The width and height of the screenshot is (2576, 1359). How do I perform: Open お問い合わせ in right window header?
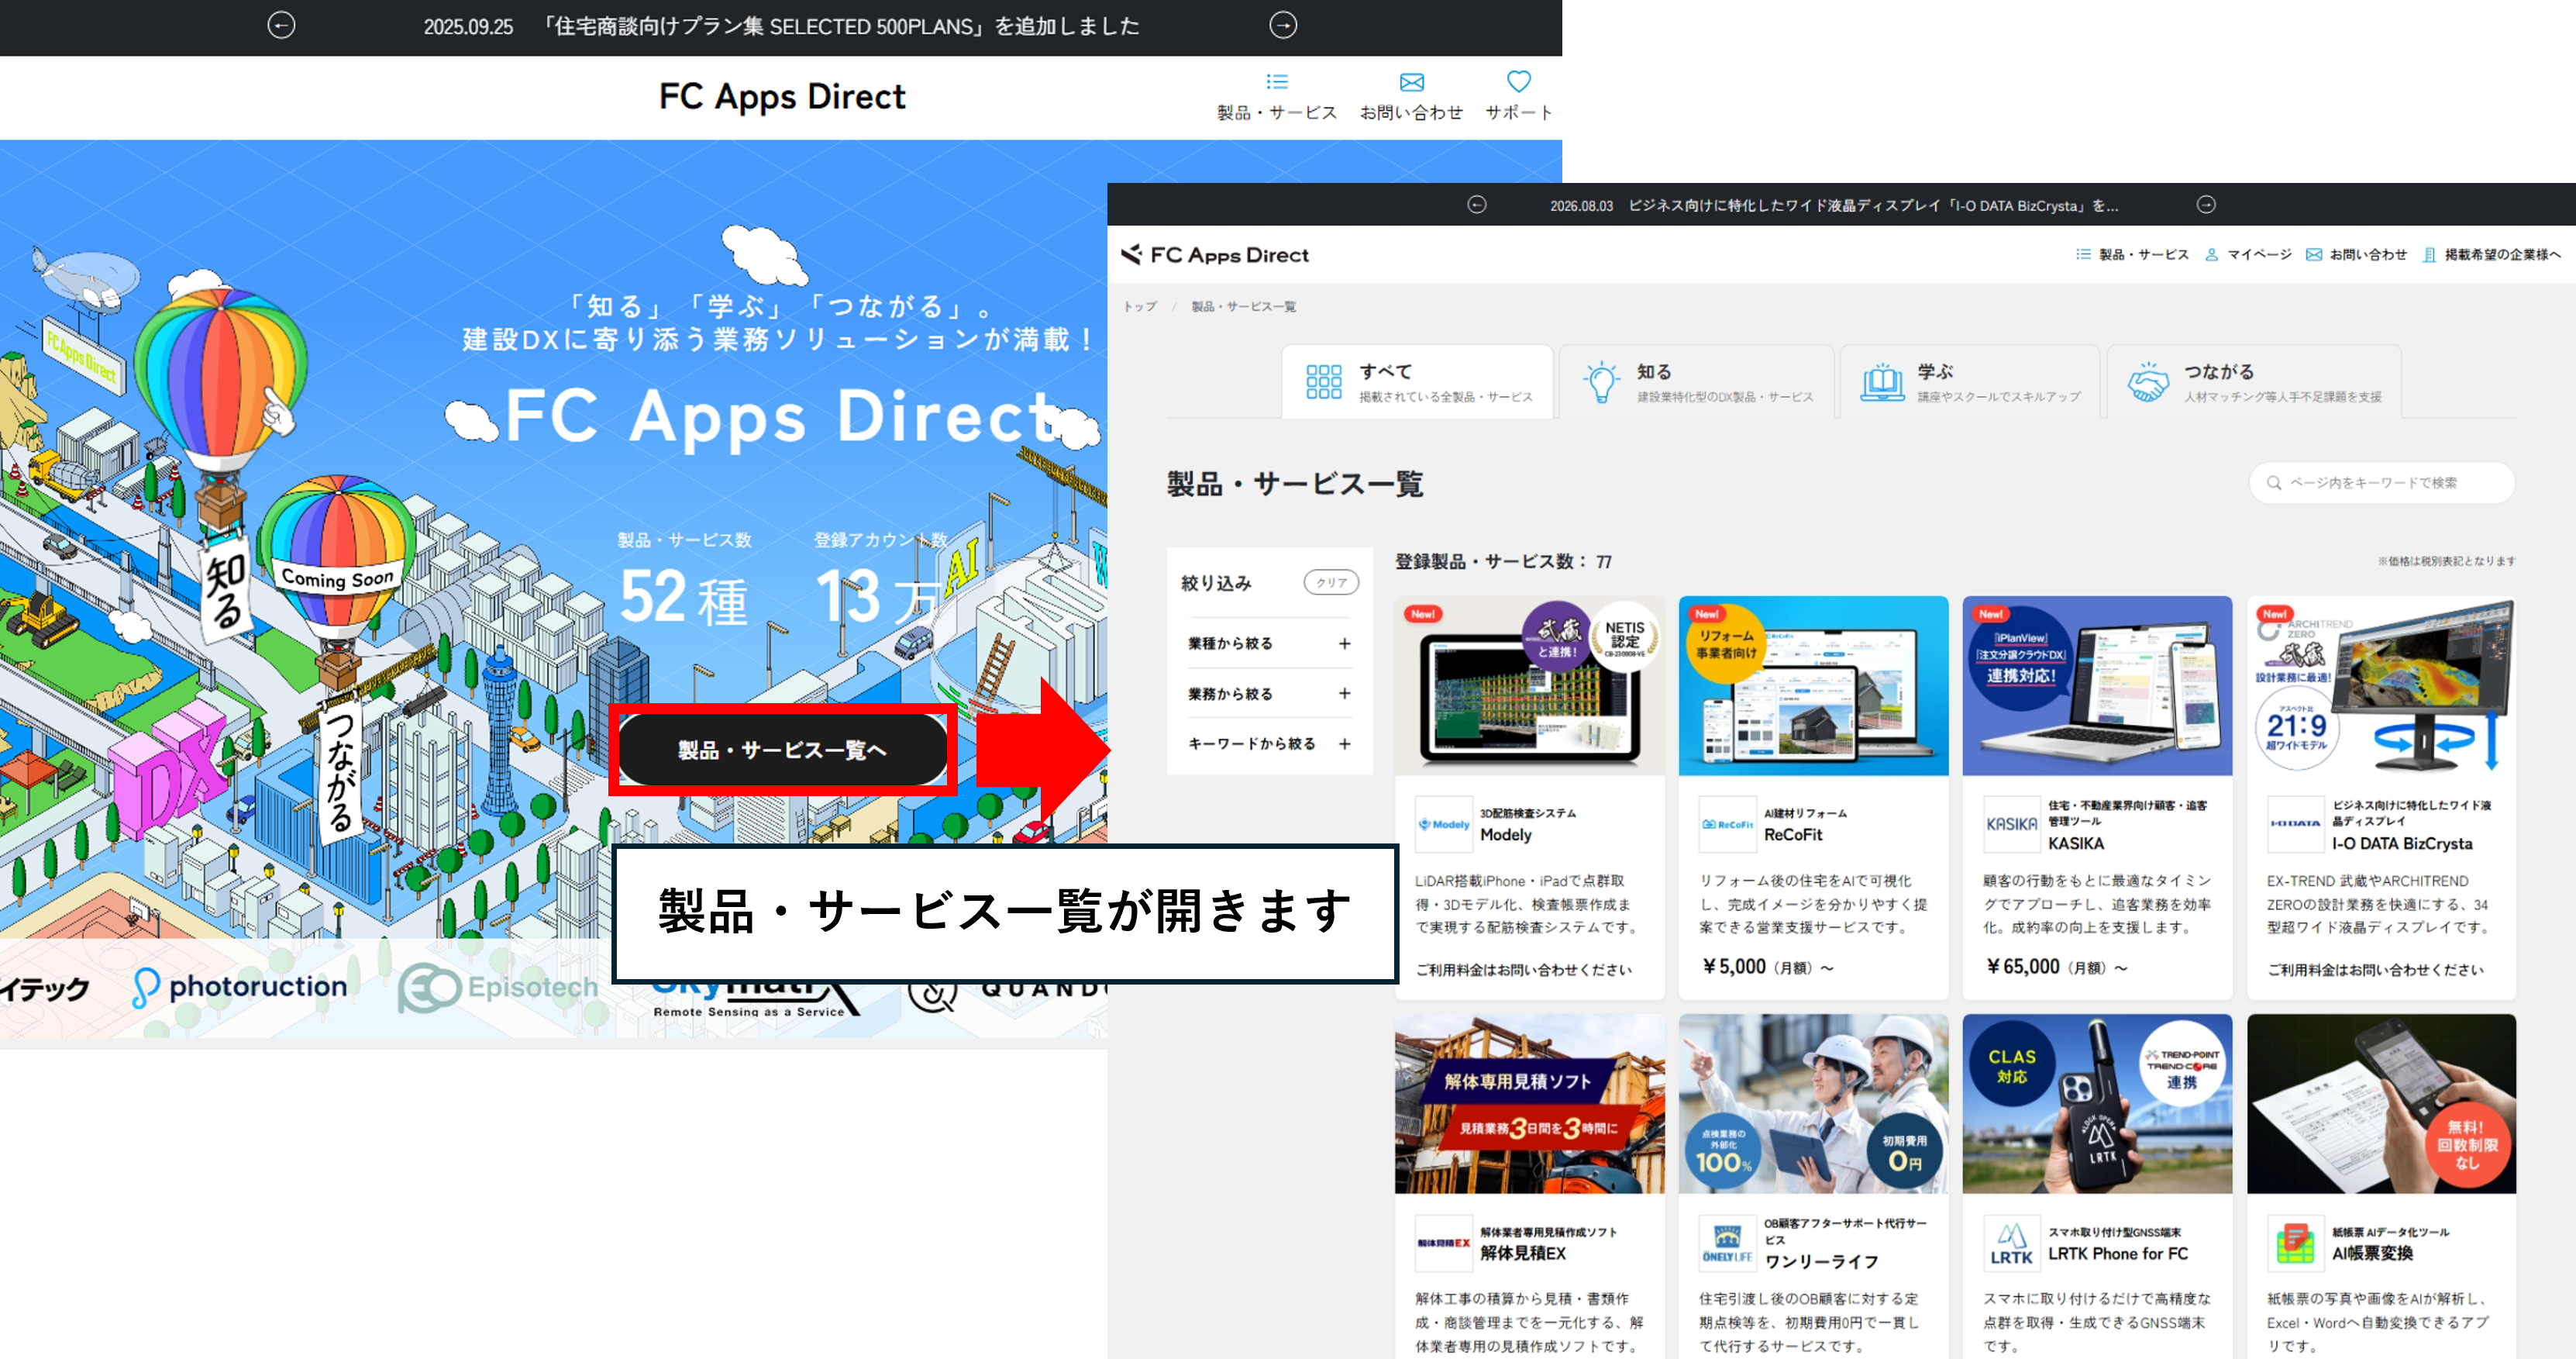point(2356,255)
